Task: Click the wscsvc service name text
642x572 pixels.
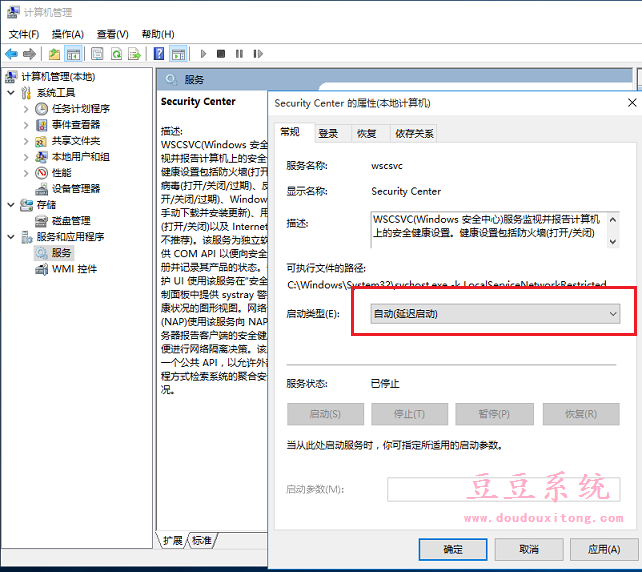Action: [387, 166]
